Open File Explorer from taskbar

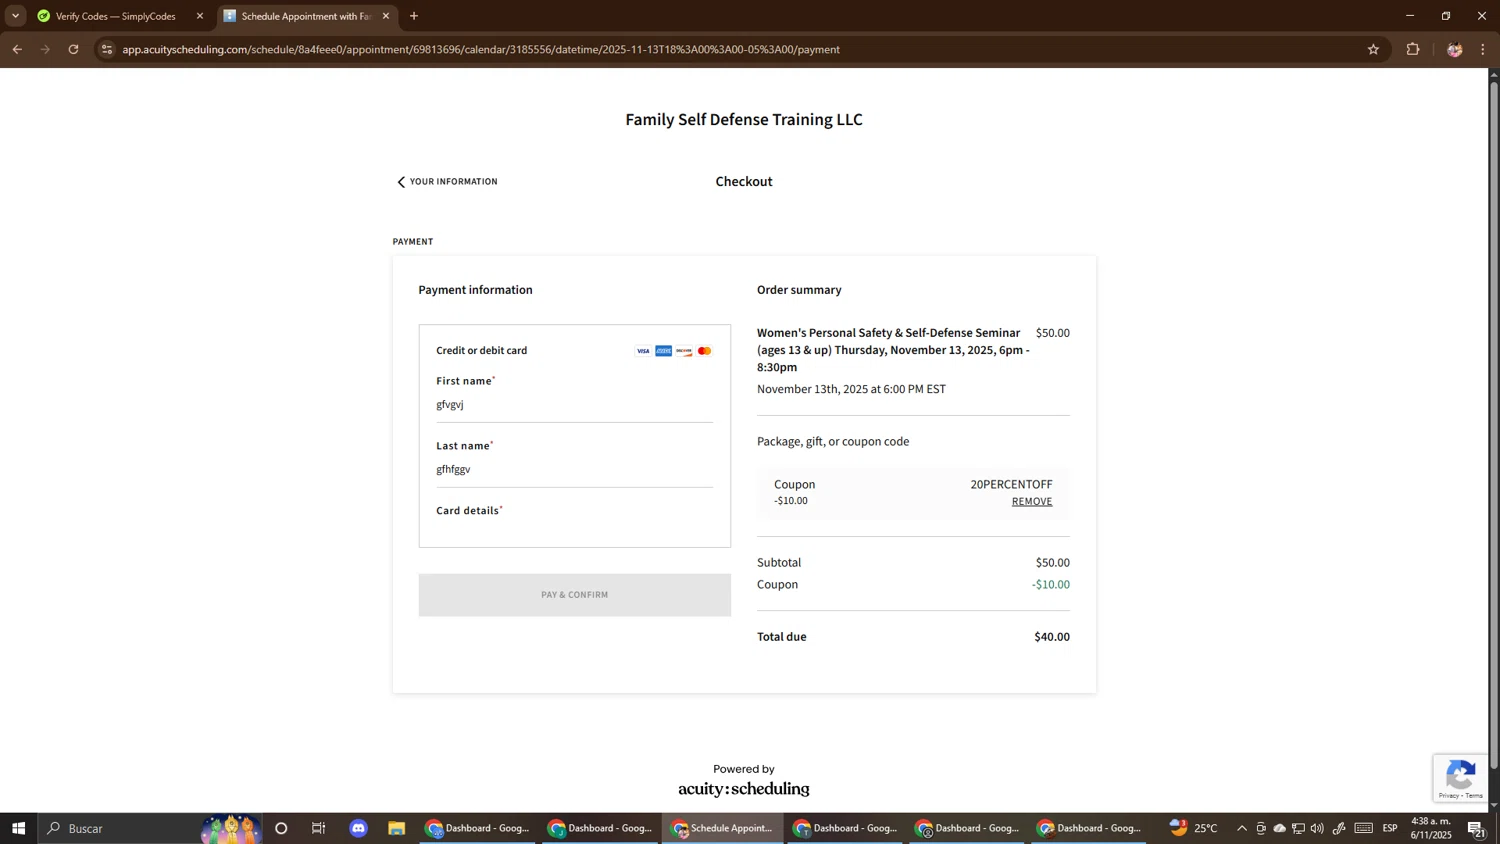(397, 828)
